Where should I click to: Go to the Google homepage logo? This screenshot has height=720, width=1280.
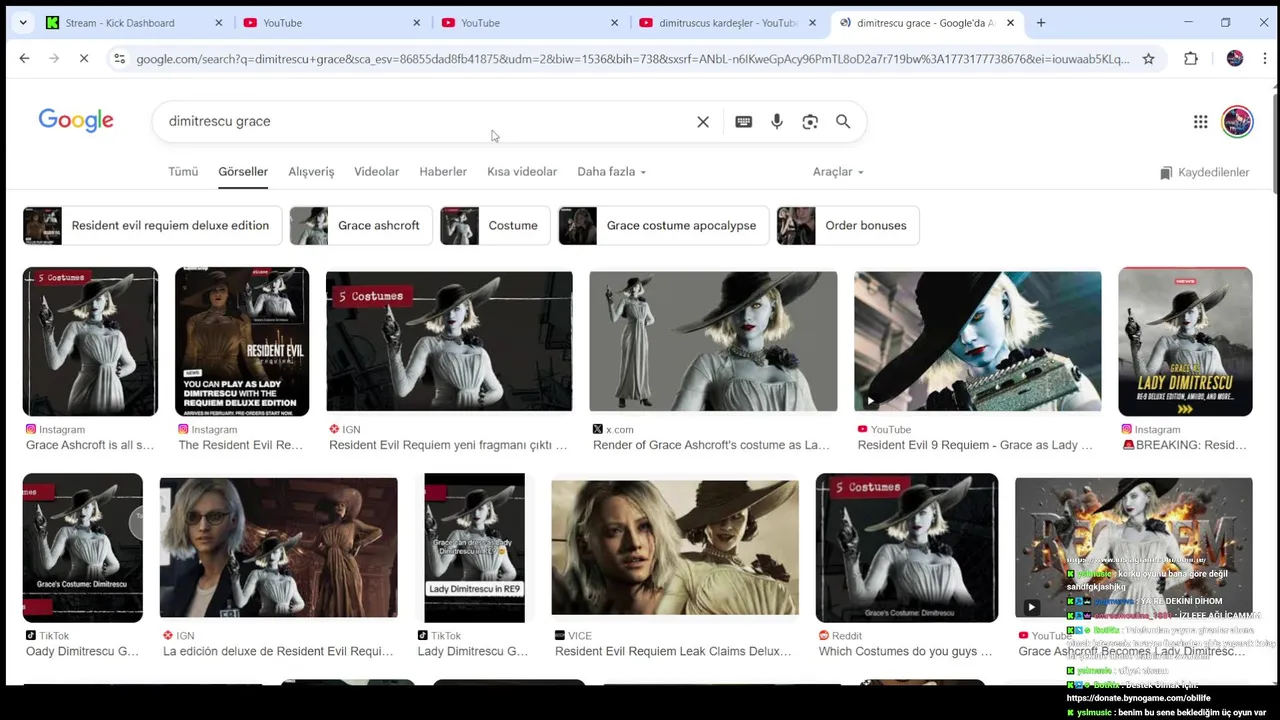tap(76, 121)
